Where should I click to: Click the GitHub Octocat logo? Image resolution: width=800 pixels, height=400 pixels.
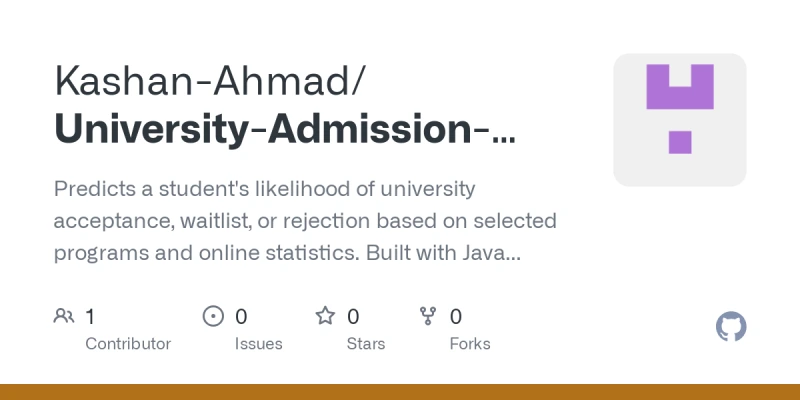[x=731, y=327]
